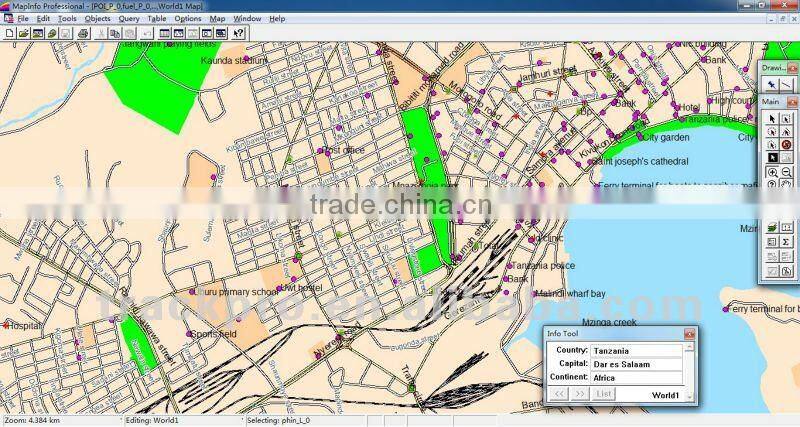The width and height of the screenshot is (800, 427).
Task: Click the context Help arrow-question icon
Action: pos(238,34)
